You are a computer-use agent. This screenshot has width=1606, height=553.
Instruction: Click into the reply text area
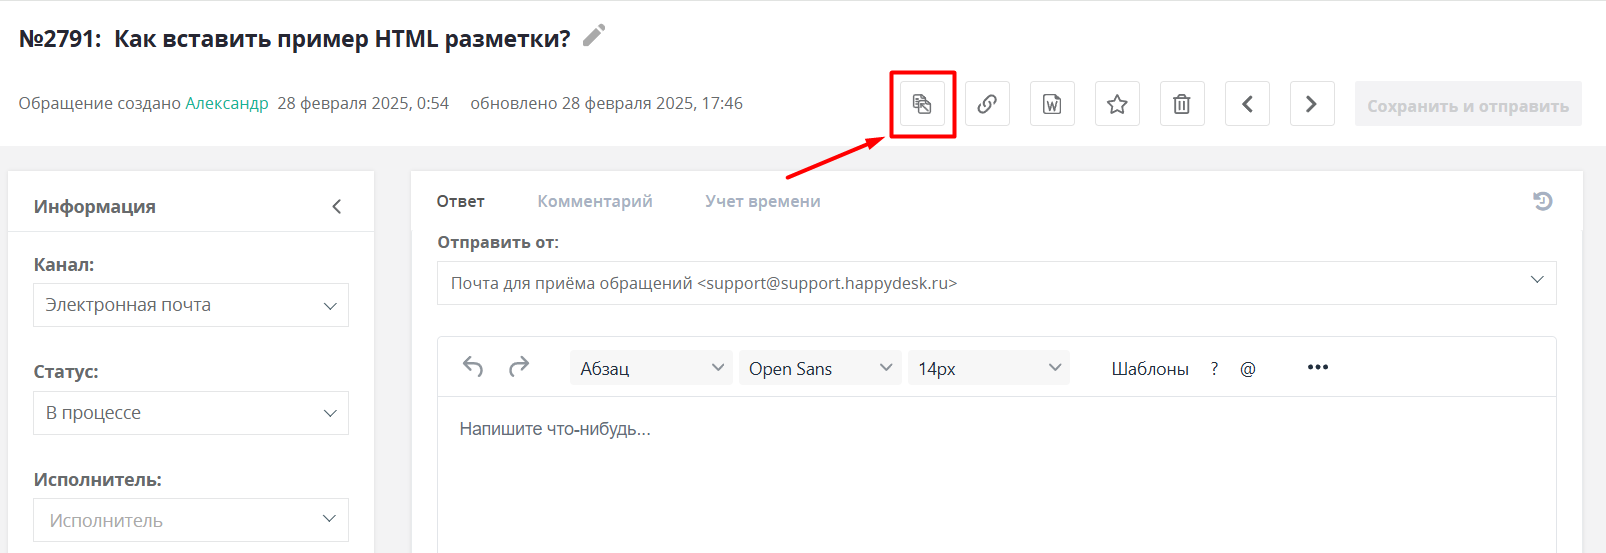pos(997,474)
